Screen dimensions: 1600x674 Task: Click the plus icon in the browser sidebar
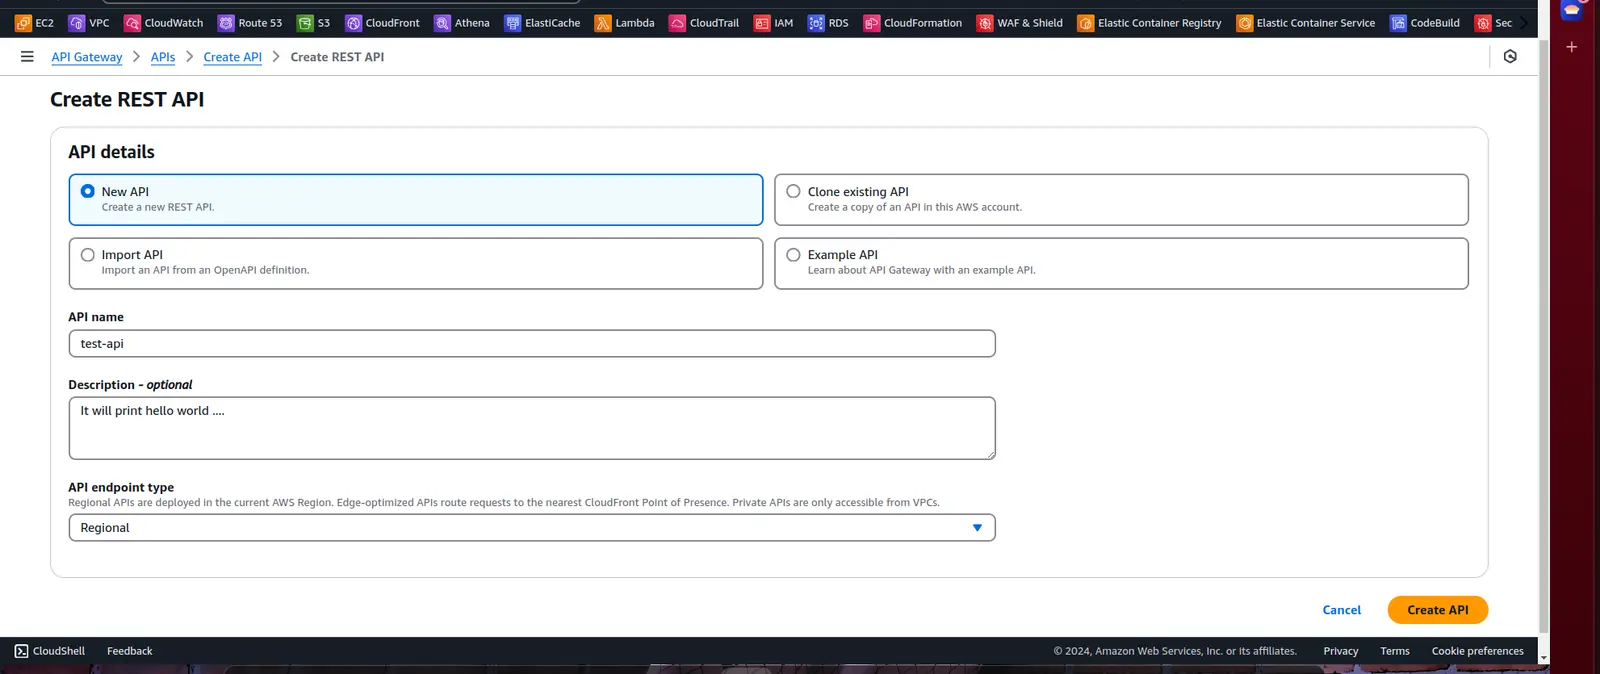tap(1572, 47)
